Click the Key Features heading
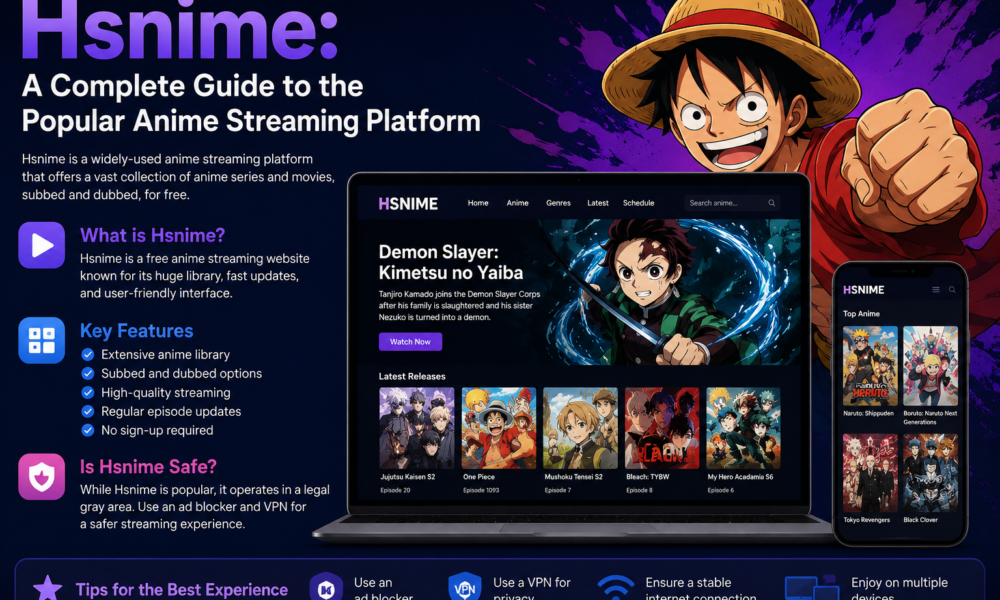1000x600 pixels. tap(136, 330)
